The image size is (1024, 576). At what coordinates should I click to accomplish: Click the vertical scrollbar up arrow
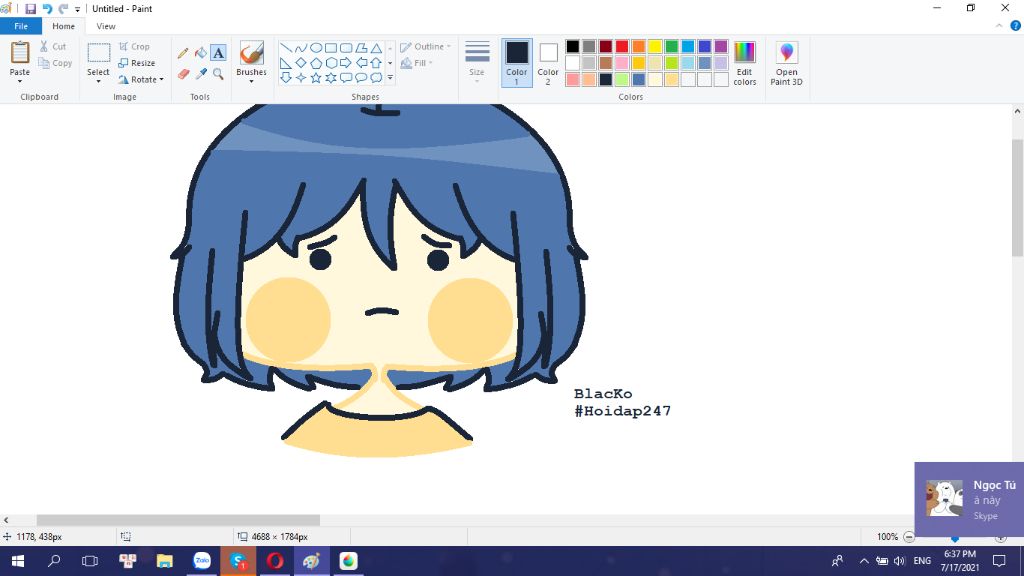click(1017, 111)
